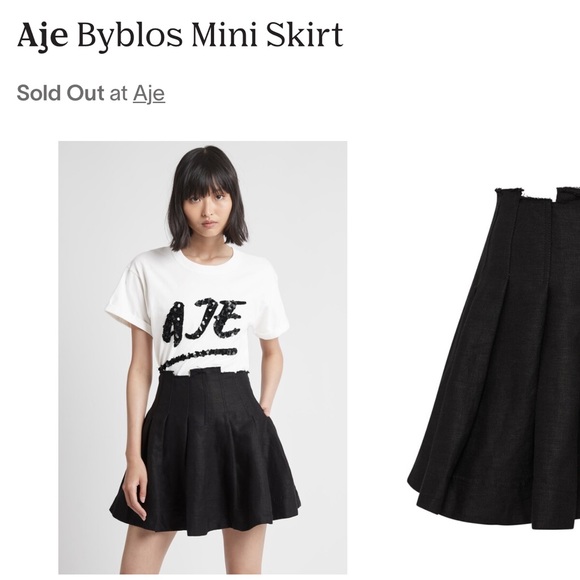Viewport: 580px width, 580px height.
Task: Click the model's face in the photo
Action: (x=206, y=207)
